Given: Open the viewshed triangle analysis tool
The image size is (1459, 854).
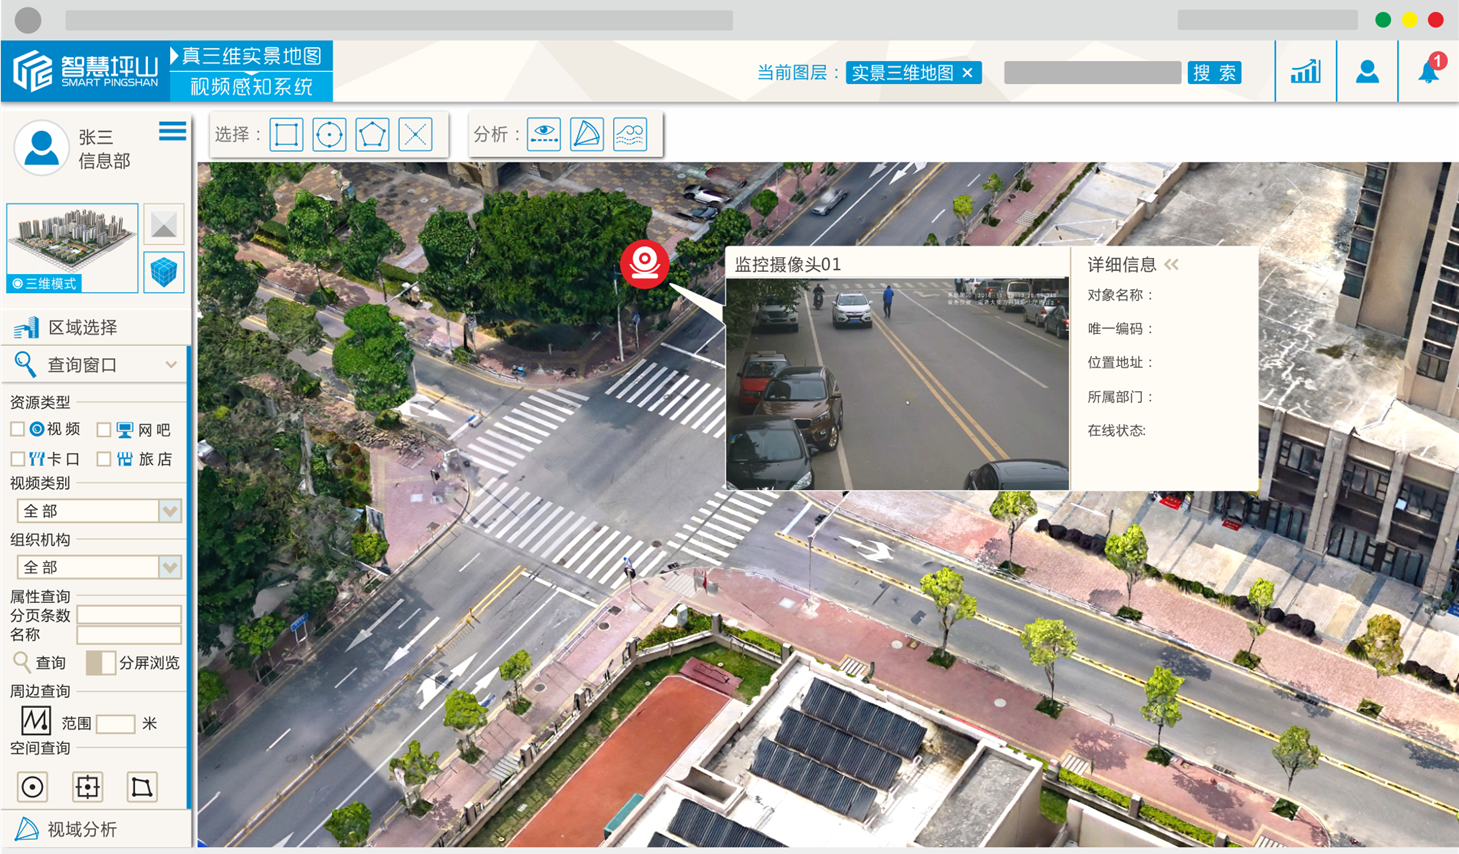Looking at the screenshot, I should 587,134.
